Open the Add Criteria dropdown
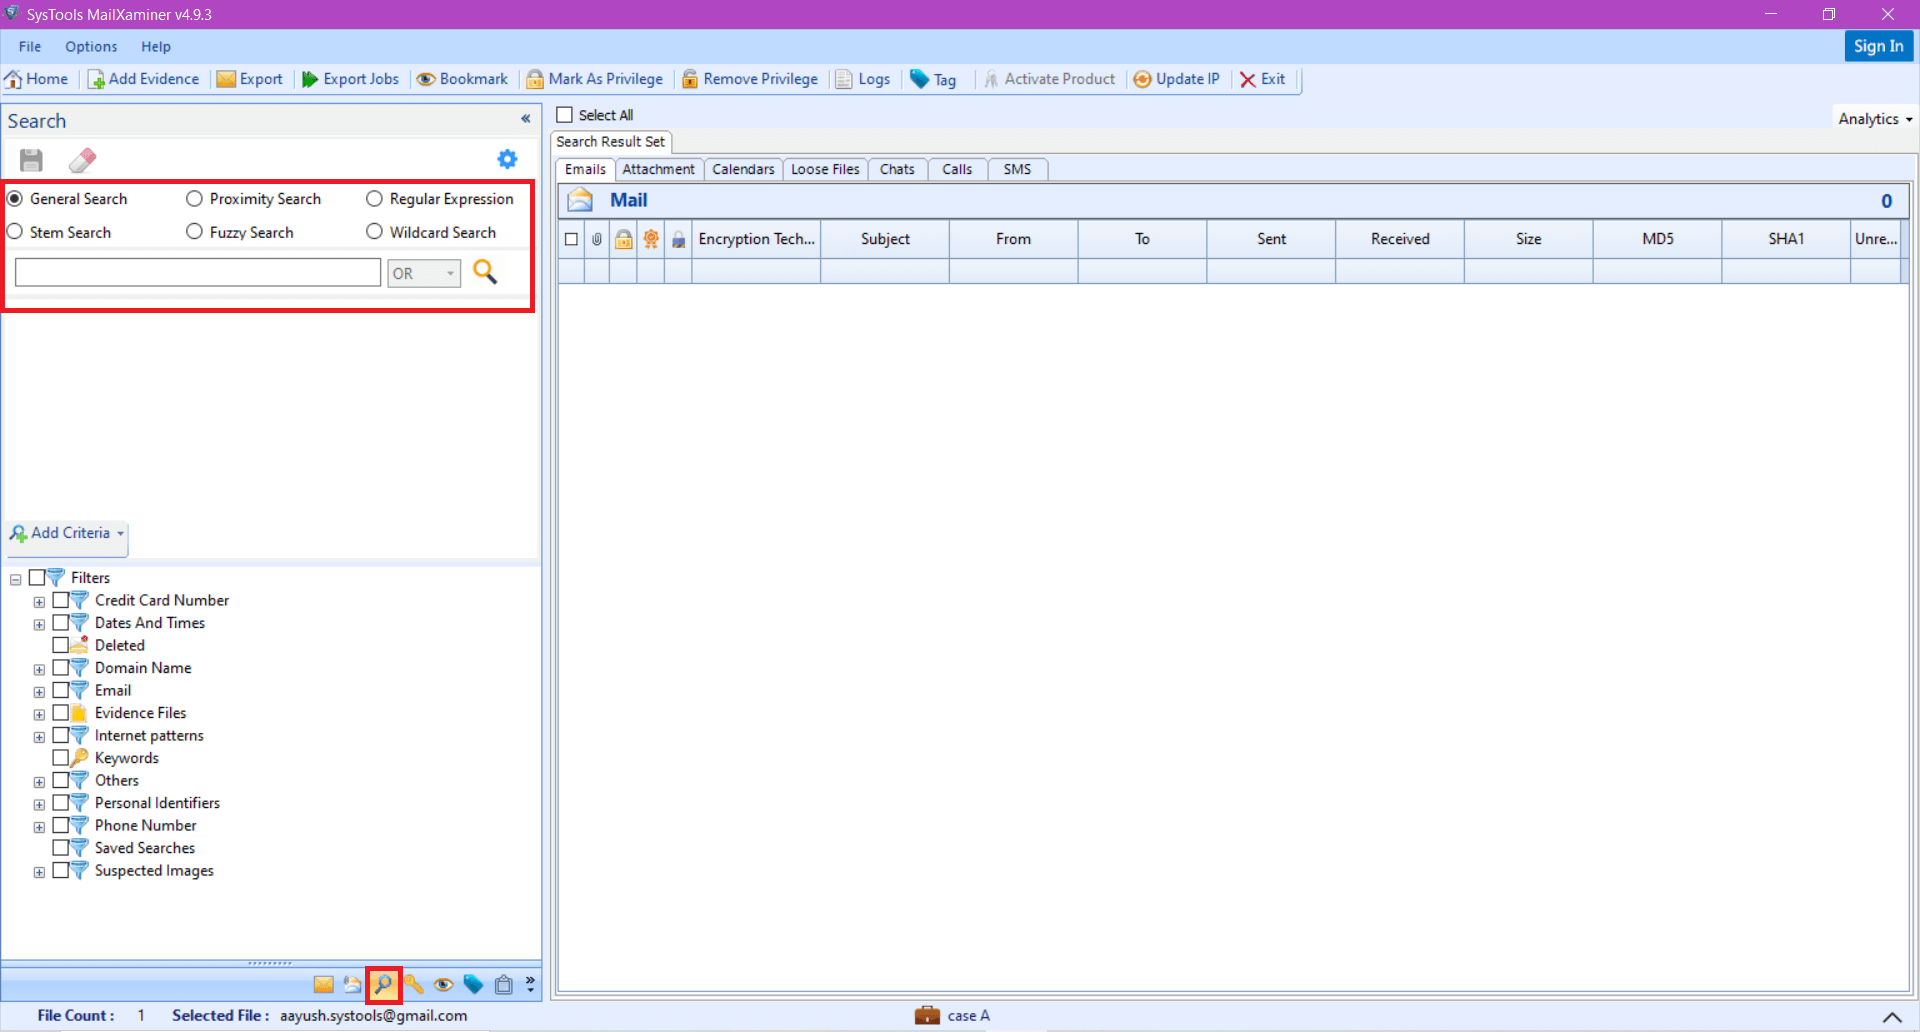Screen dimensions: 1920x1032 [x=67, y=533]
